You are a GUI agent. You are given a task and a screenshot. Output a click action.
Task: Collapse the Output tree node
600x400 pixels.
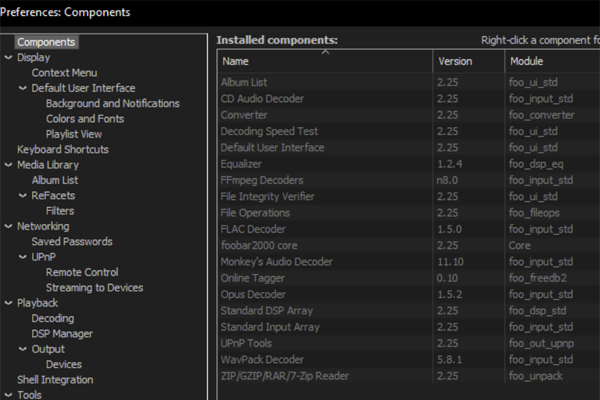pyautogui.click(x=23, y=349)
